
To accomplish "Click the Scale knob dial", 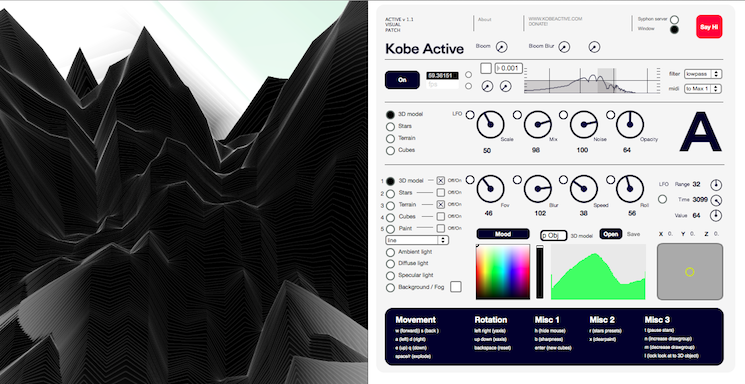I will tap(490, 125).
